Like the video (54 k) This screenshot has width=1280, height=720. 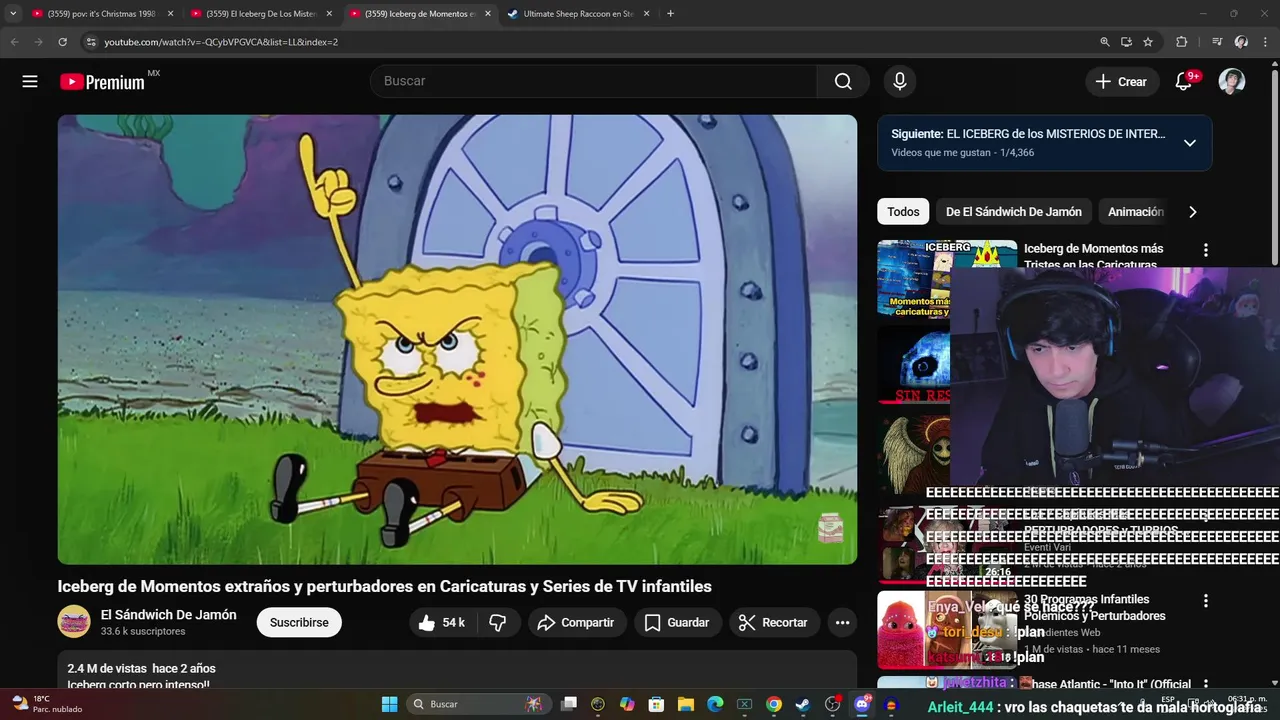[x=441, y=623]
